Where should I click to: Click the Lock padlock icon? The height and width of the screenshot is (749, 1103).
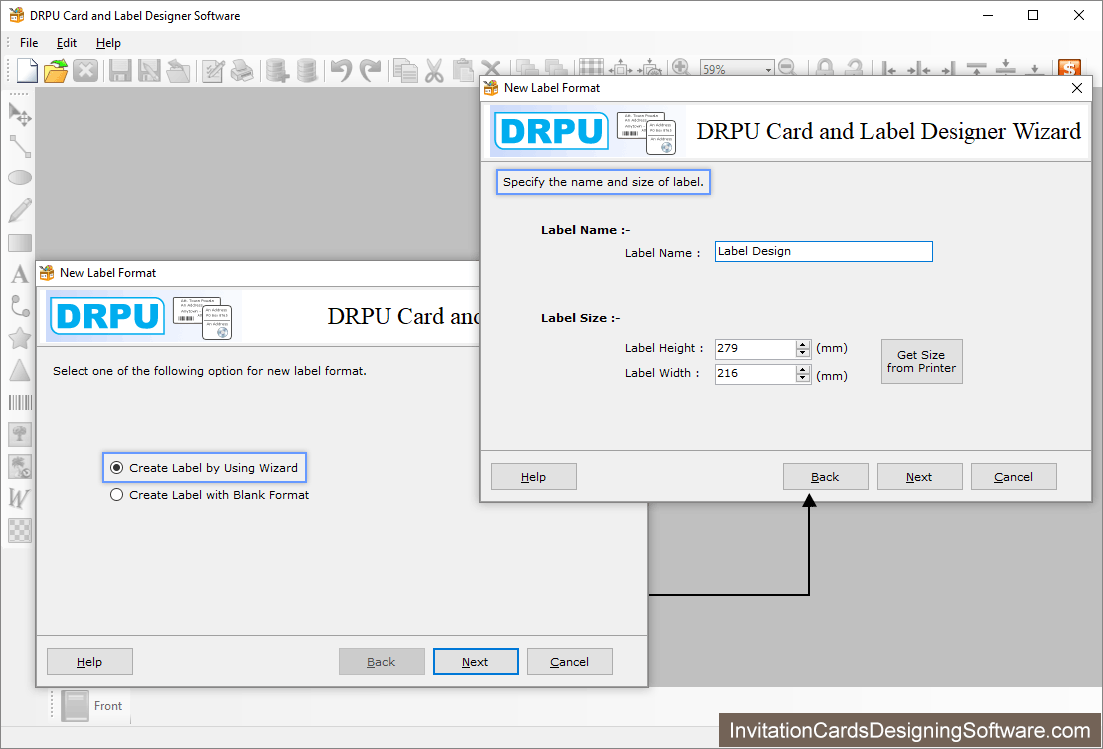(825, 67)
